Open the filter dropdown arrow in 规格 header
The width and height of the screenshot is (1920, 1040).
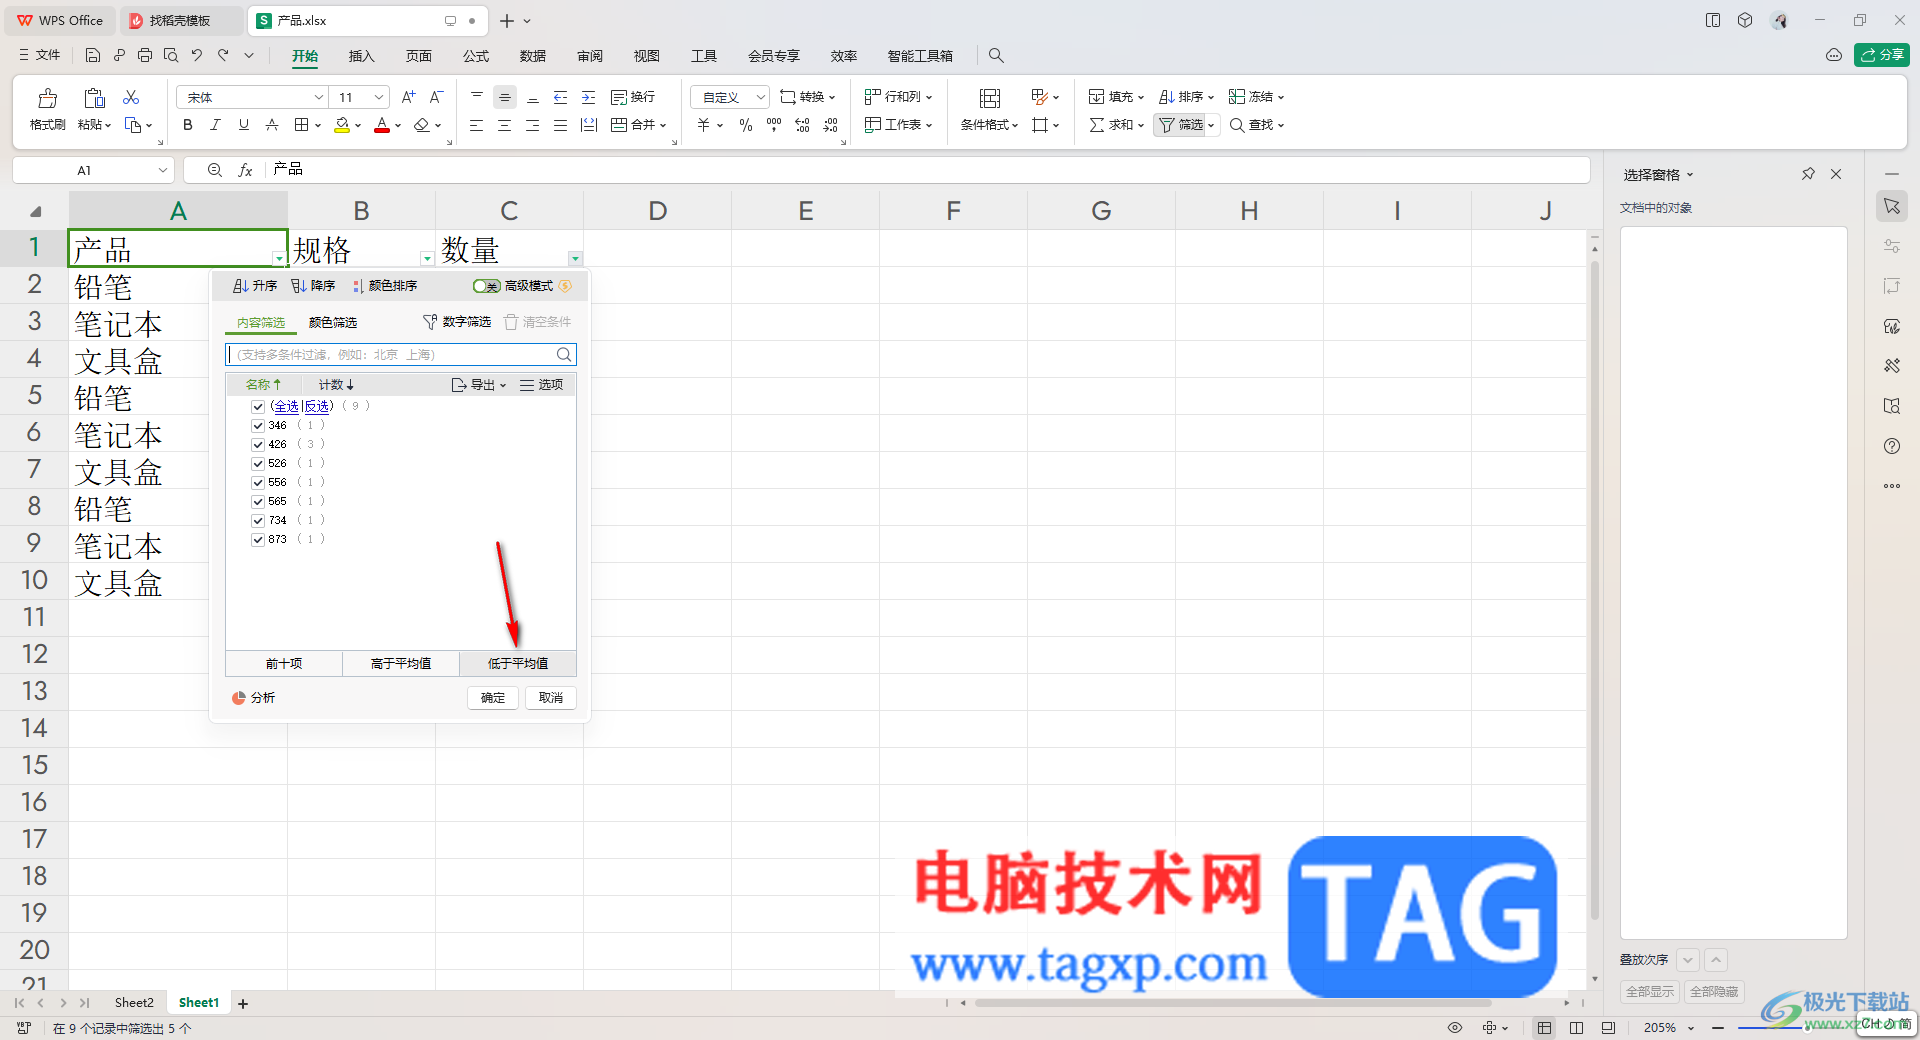point(427,258)
